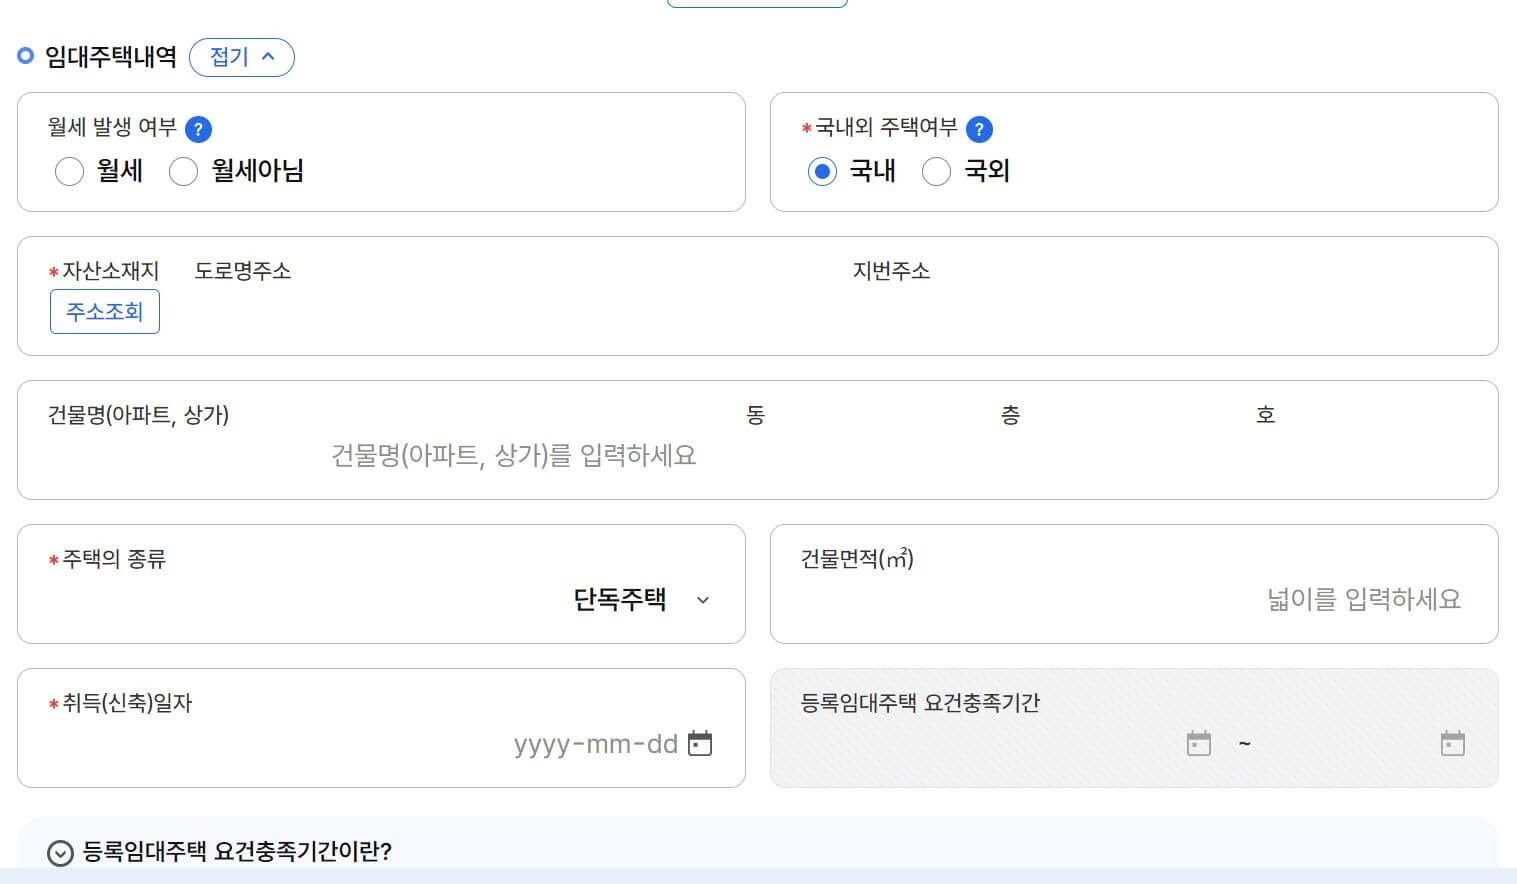1517x884 pixels.
Task: Switch 국내외 주택여부 to 국외
Action: point(936,171)
